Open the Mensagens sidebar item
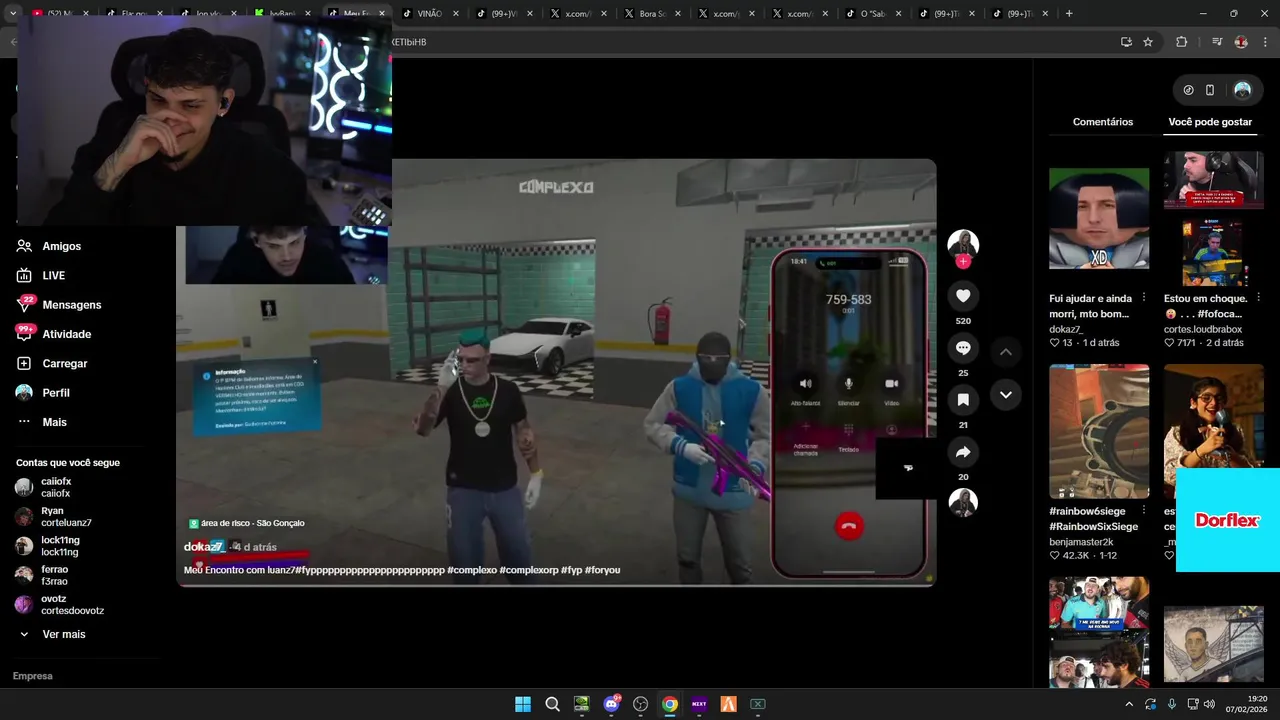Image resolution: width=1280 pixels, height=720 pixels. click(71, 305)
